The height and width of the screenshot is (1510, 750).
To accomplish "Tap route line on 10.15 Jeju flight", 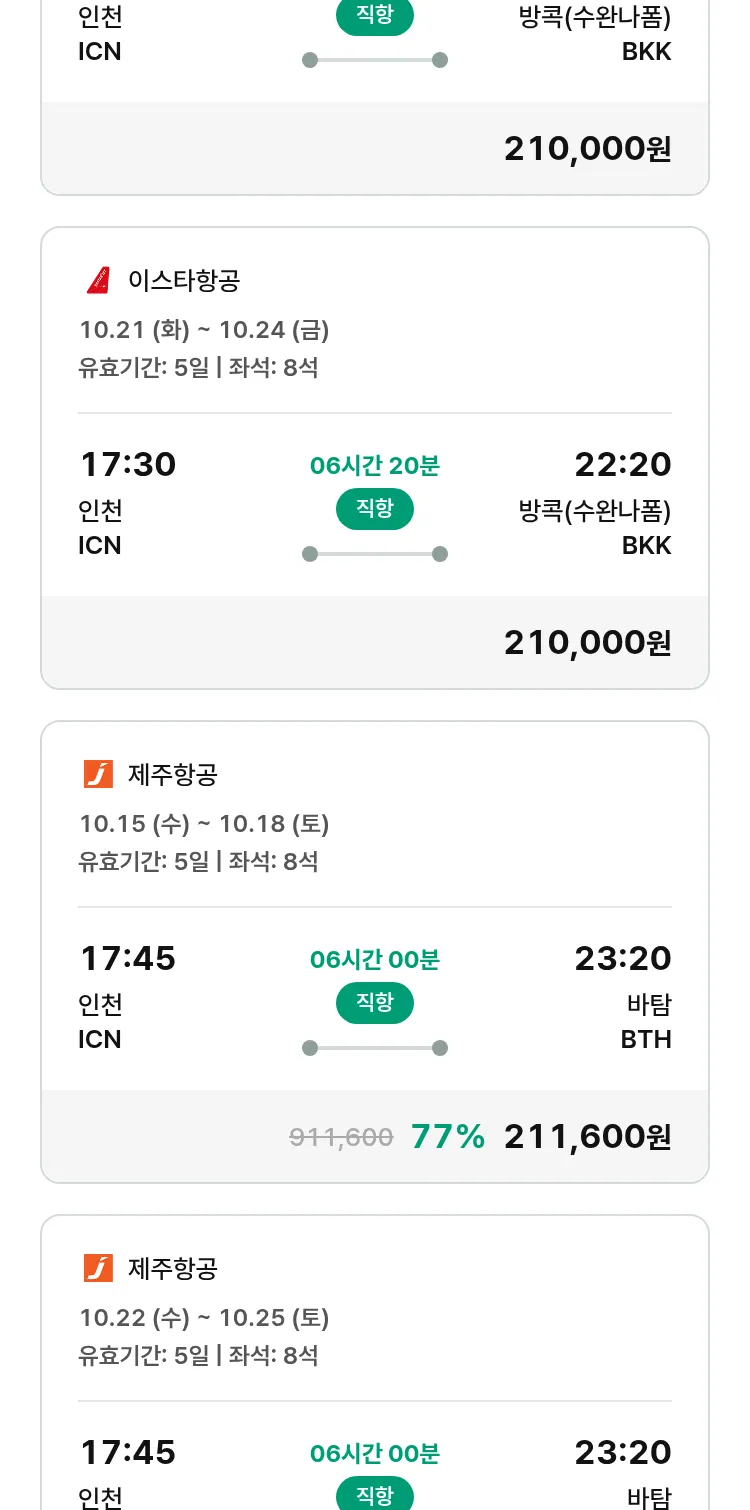I will pyautogui.click(x=374, y=1048).
